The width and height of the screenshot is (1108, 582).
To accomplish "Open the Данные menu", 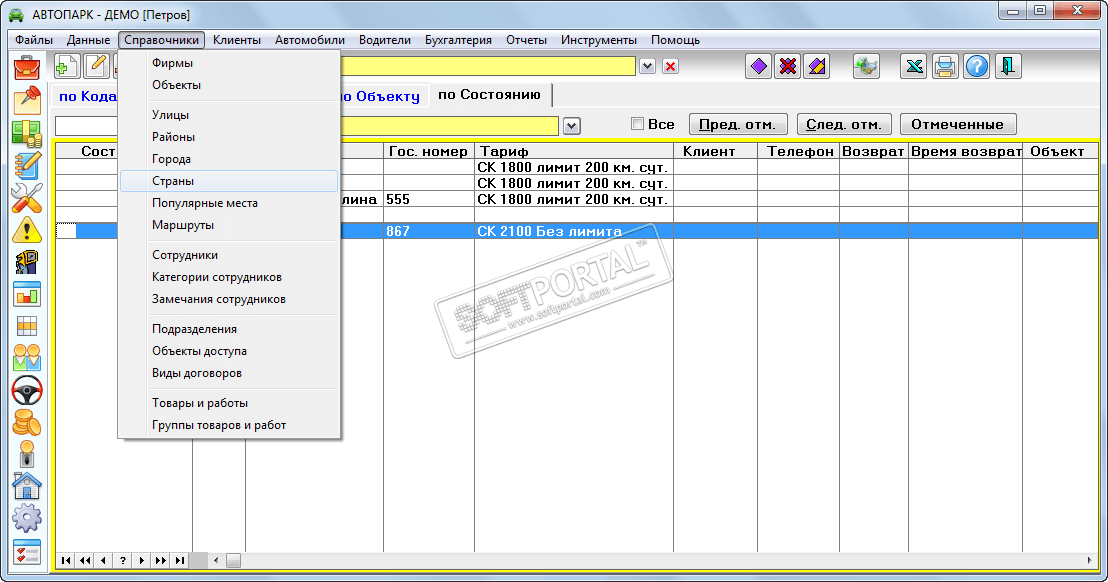I will click(x=88, y=40).
